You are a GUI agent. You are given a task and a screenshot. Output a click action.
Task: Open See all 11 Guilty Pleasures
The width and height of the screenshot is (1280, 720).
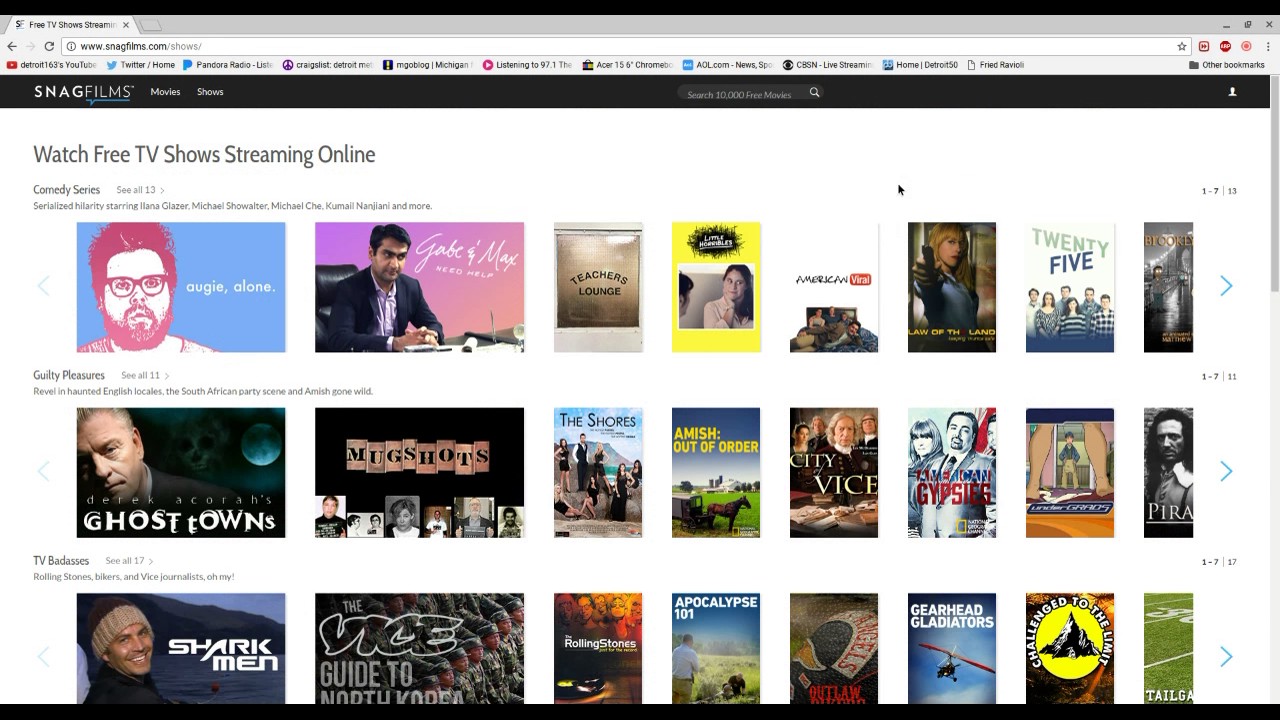point(145,376)
